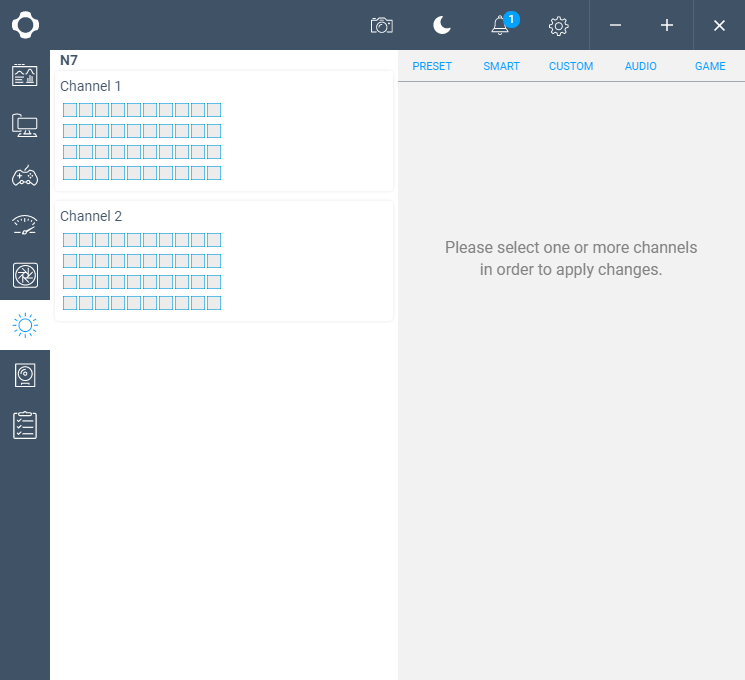Image resolution: width=745 pixels, height=680 pixels.
Task: Open the overclocking gauge section
Action: (x=25, y=225)
